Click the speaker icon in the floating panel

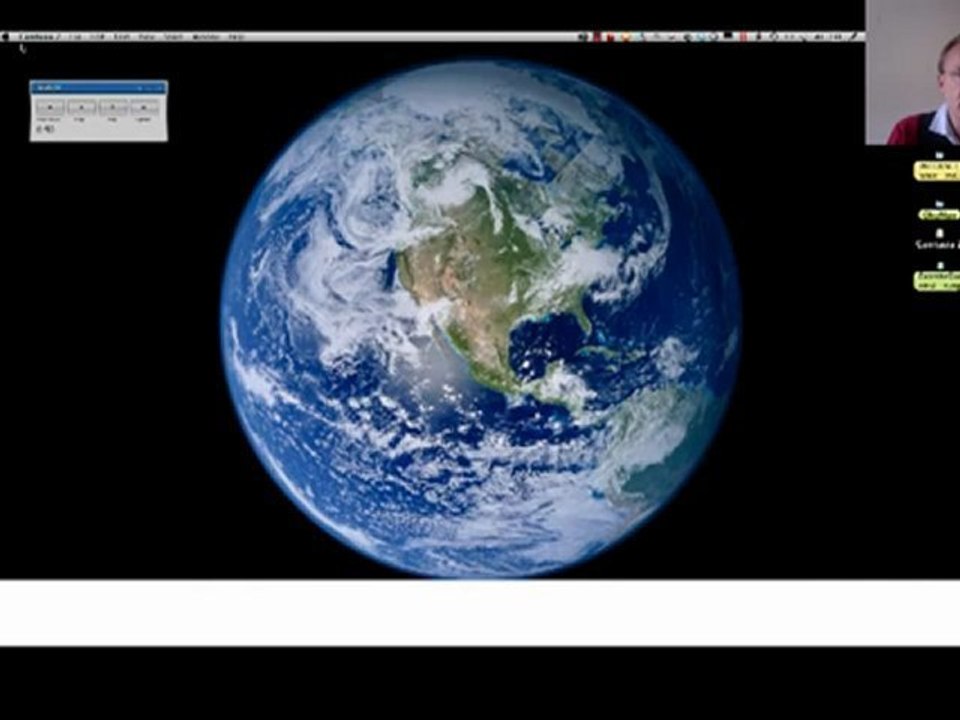[x=49, y=129]
